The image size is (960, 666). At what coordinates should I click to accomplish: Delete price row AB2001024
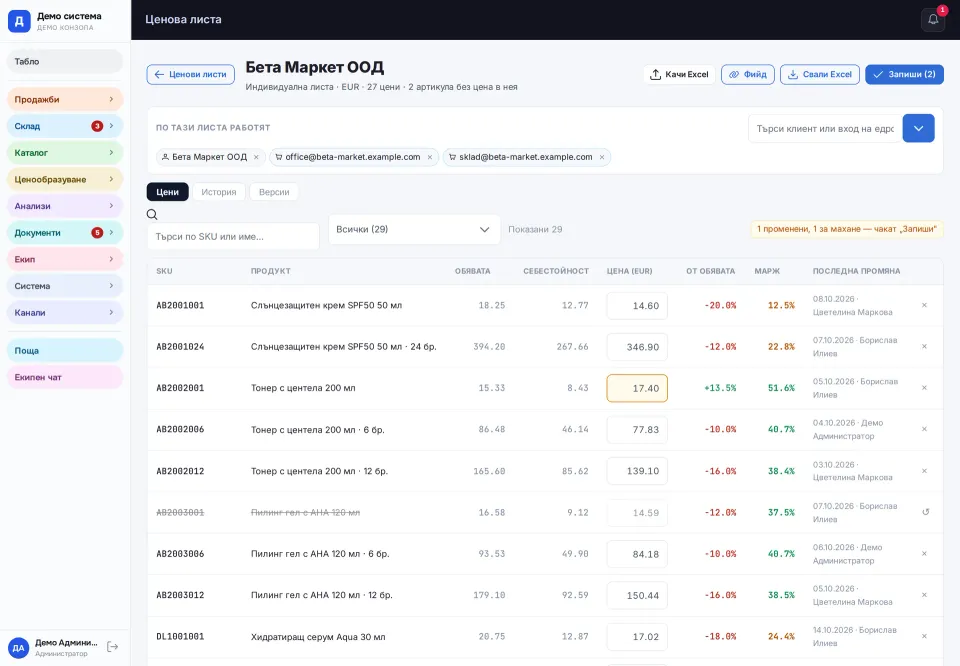click(924, 346)
